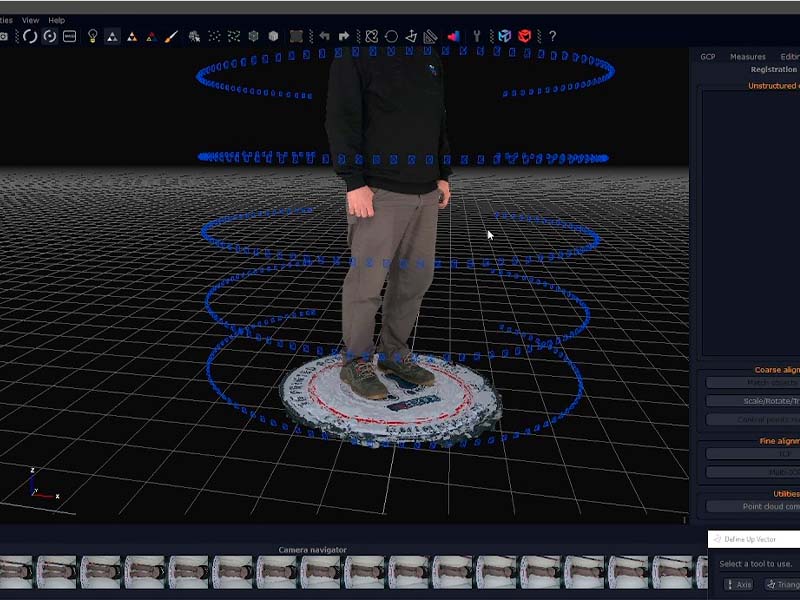Open the View menu
Viewport: 800px width, 600px height.
31,20
